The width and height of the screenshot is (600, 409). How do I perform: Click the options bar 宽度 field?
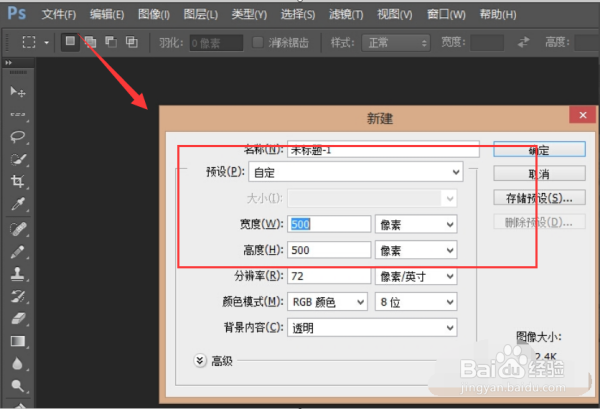coord(487,42)
